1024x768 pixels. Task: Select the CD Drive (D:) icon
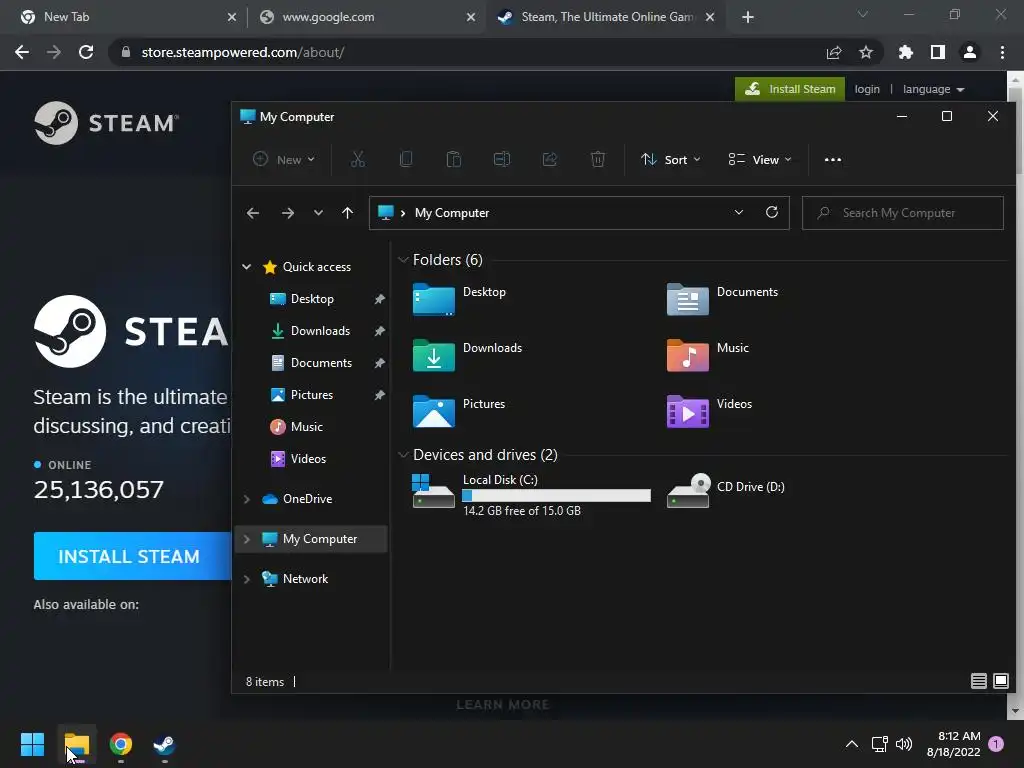point(688,490)
